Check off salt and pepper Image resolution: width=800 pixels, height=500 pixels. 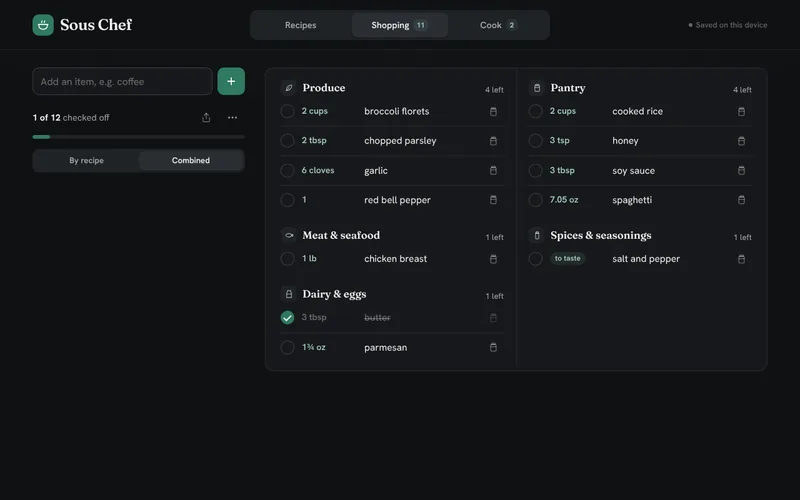535,259
